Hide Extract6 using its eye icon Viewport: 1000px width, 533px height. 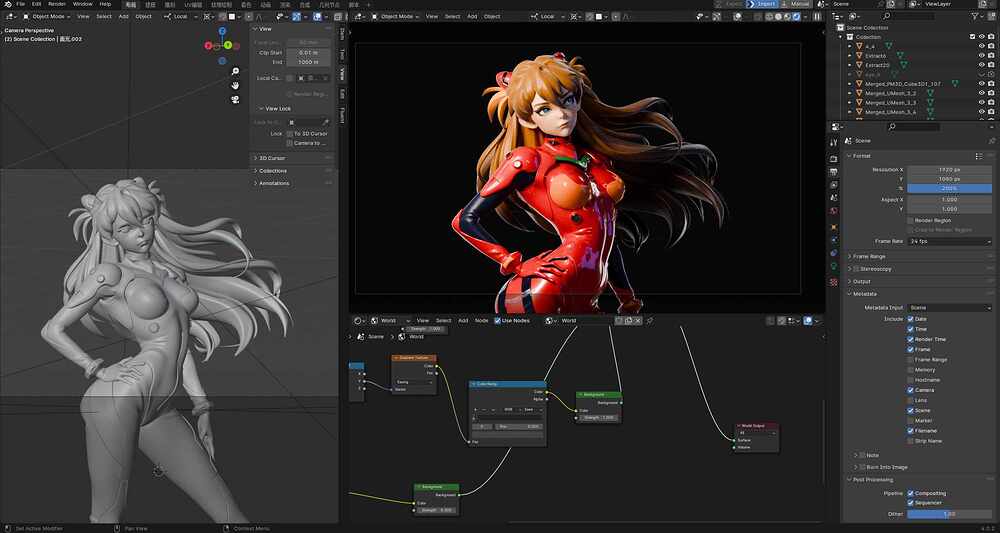[x=982, y=55]
